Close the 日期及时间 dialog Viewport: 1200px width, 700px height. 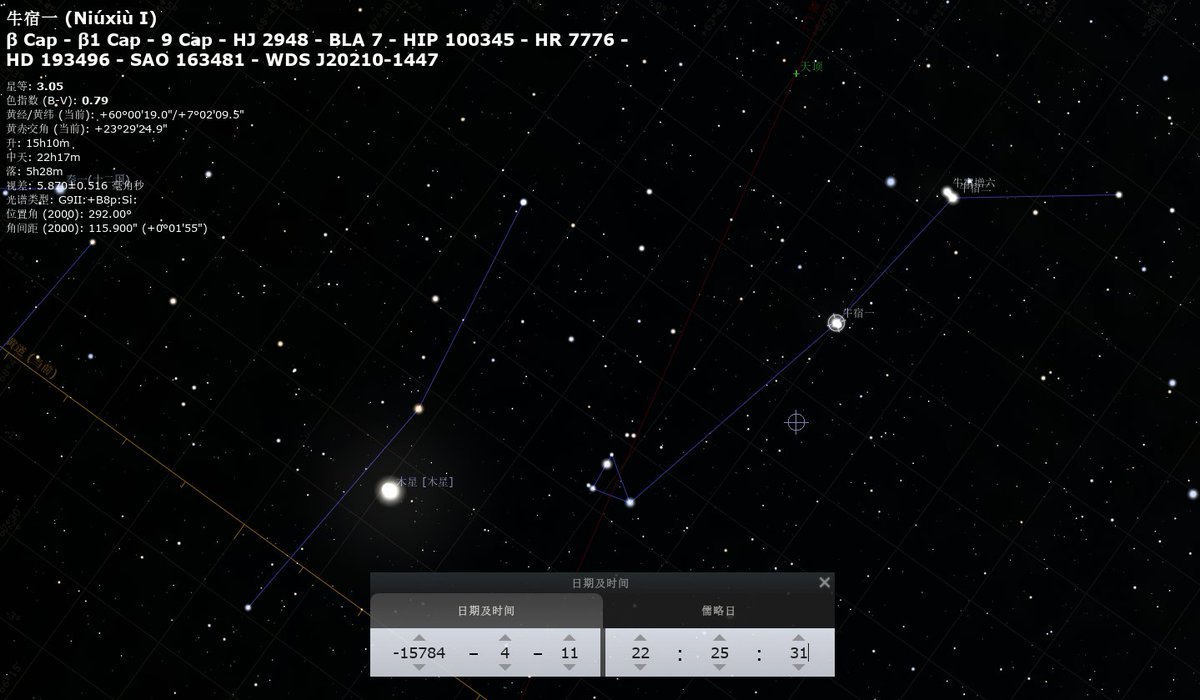point(824,582)
